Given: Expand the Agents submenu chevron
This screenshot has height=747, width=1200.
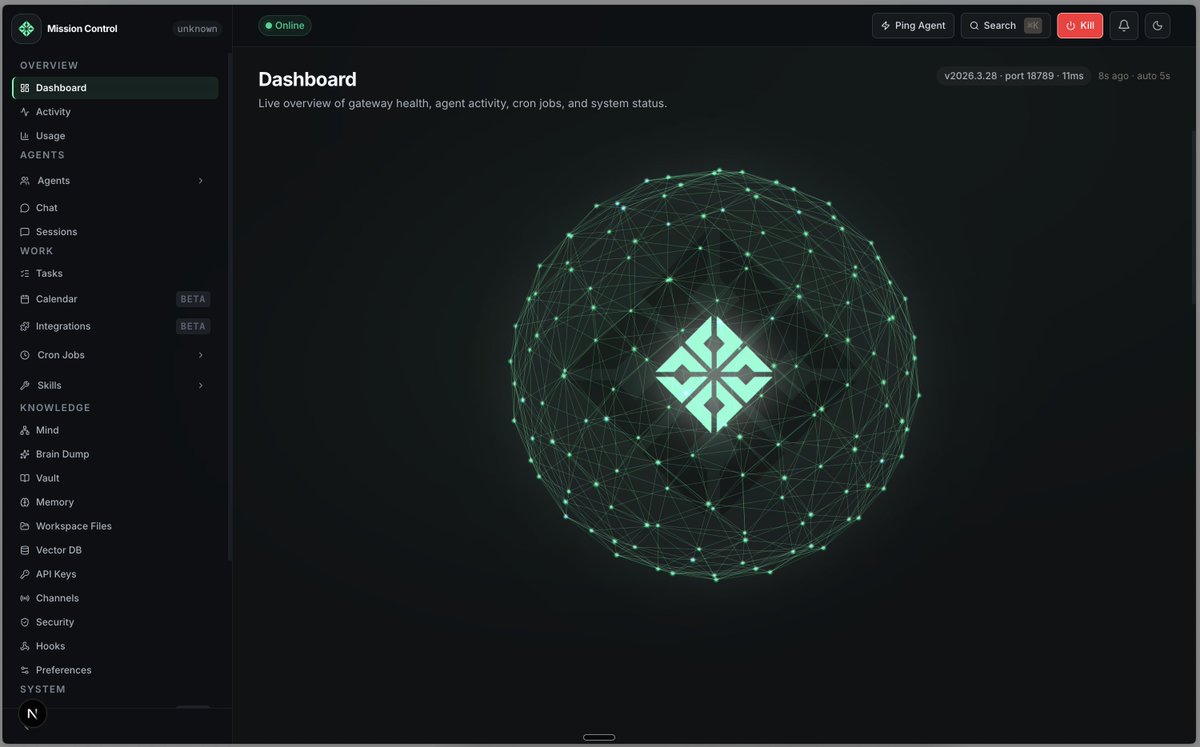Looking at the screenshot, I should coord(200,181).
